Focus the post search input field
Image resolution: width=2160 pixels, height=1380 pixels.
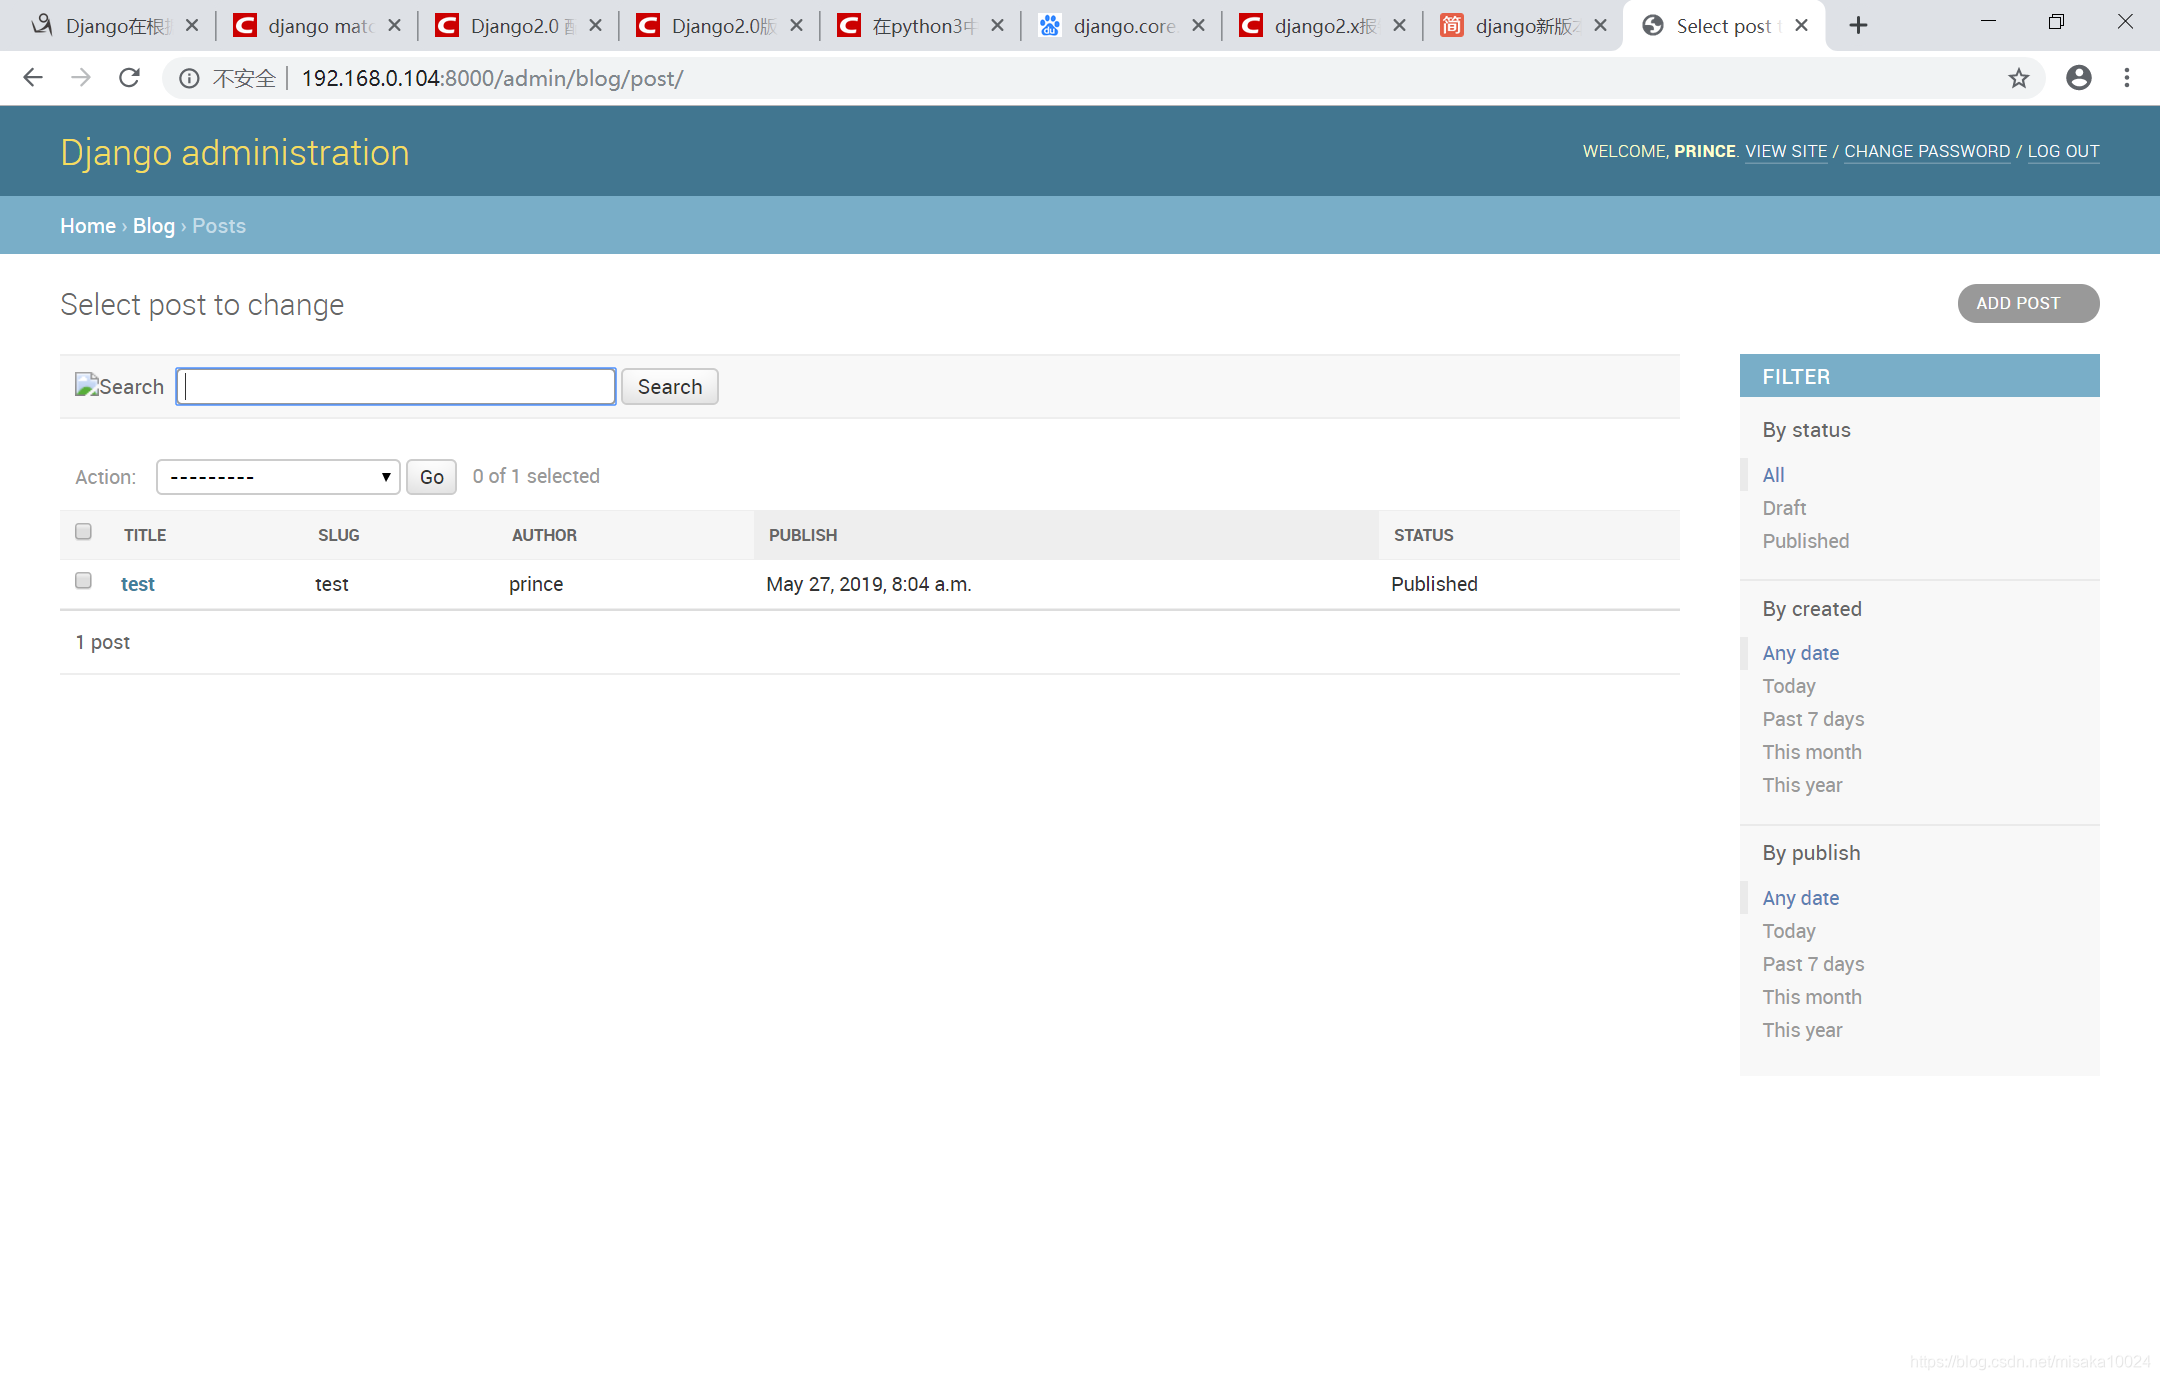pos(396,387)
